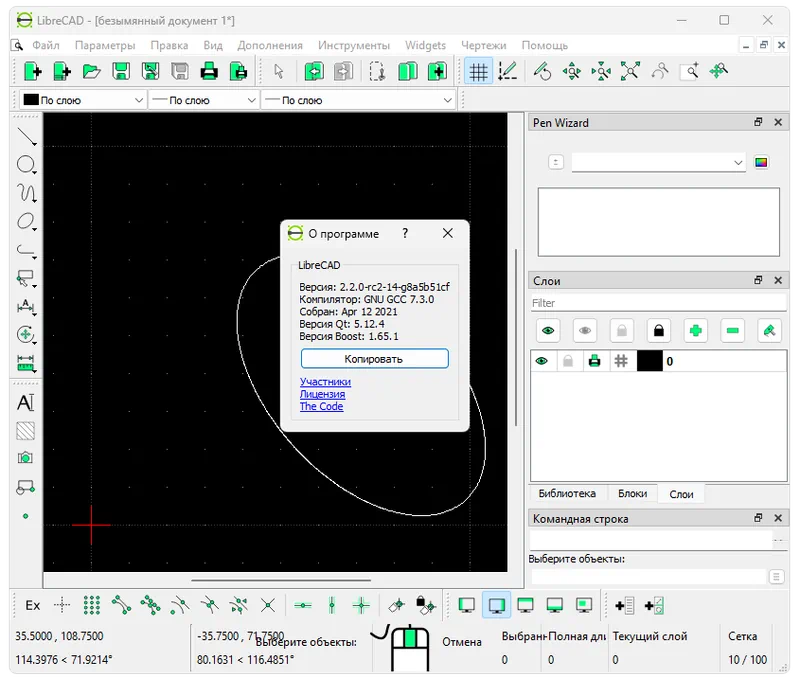This screenshot has width=800, height=679.
Task: Click the Save As icon
Action: (x=151, y=71)
